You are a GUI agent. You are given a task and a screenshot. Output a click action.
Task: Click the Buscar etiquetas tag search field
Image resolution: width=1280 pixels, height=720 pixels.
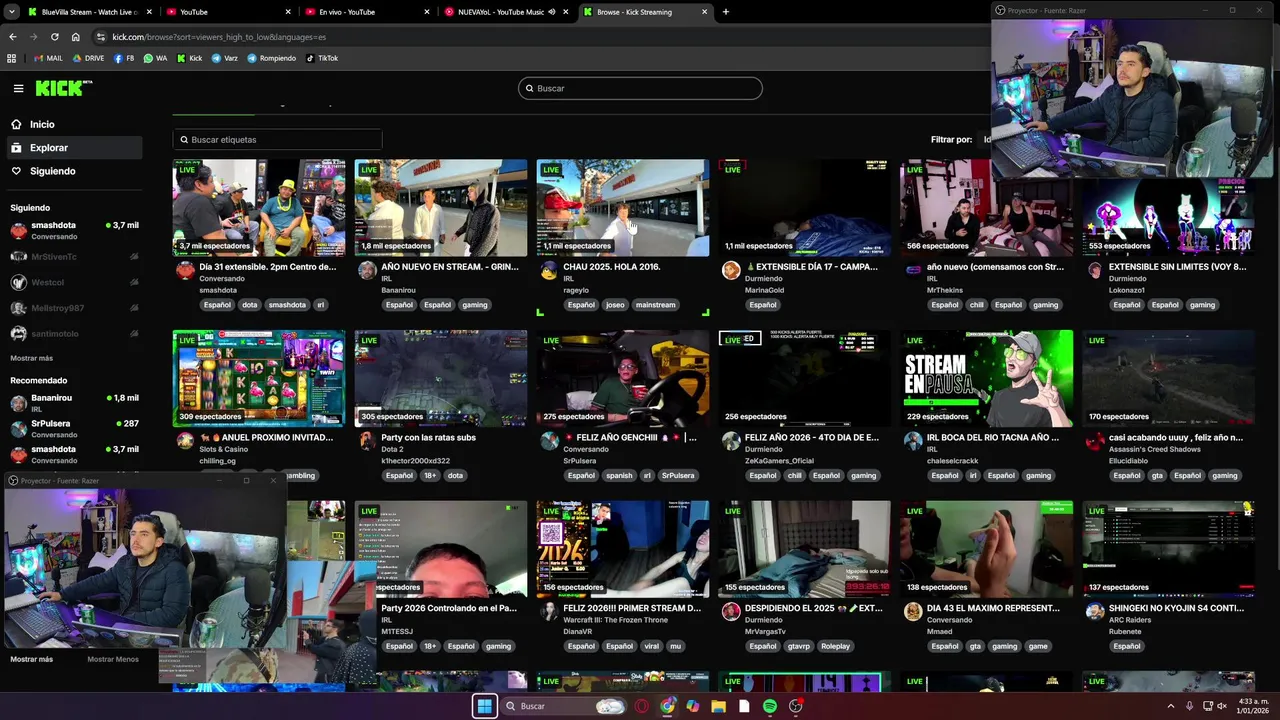click(x=277, y=140)
